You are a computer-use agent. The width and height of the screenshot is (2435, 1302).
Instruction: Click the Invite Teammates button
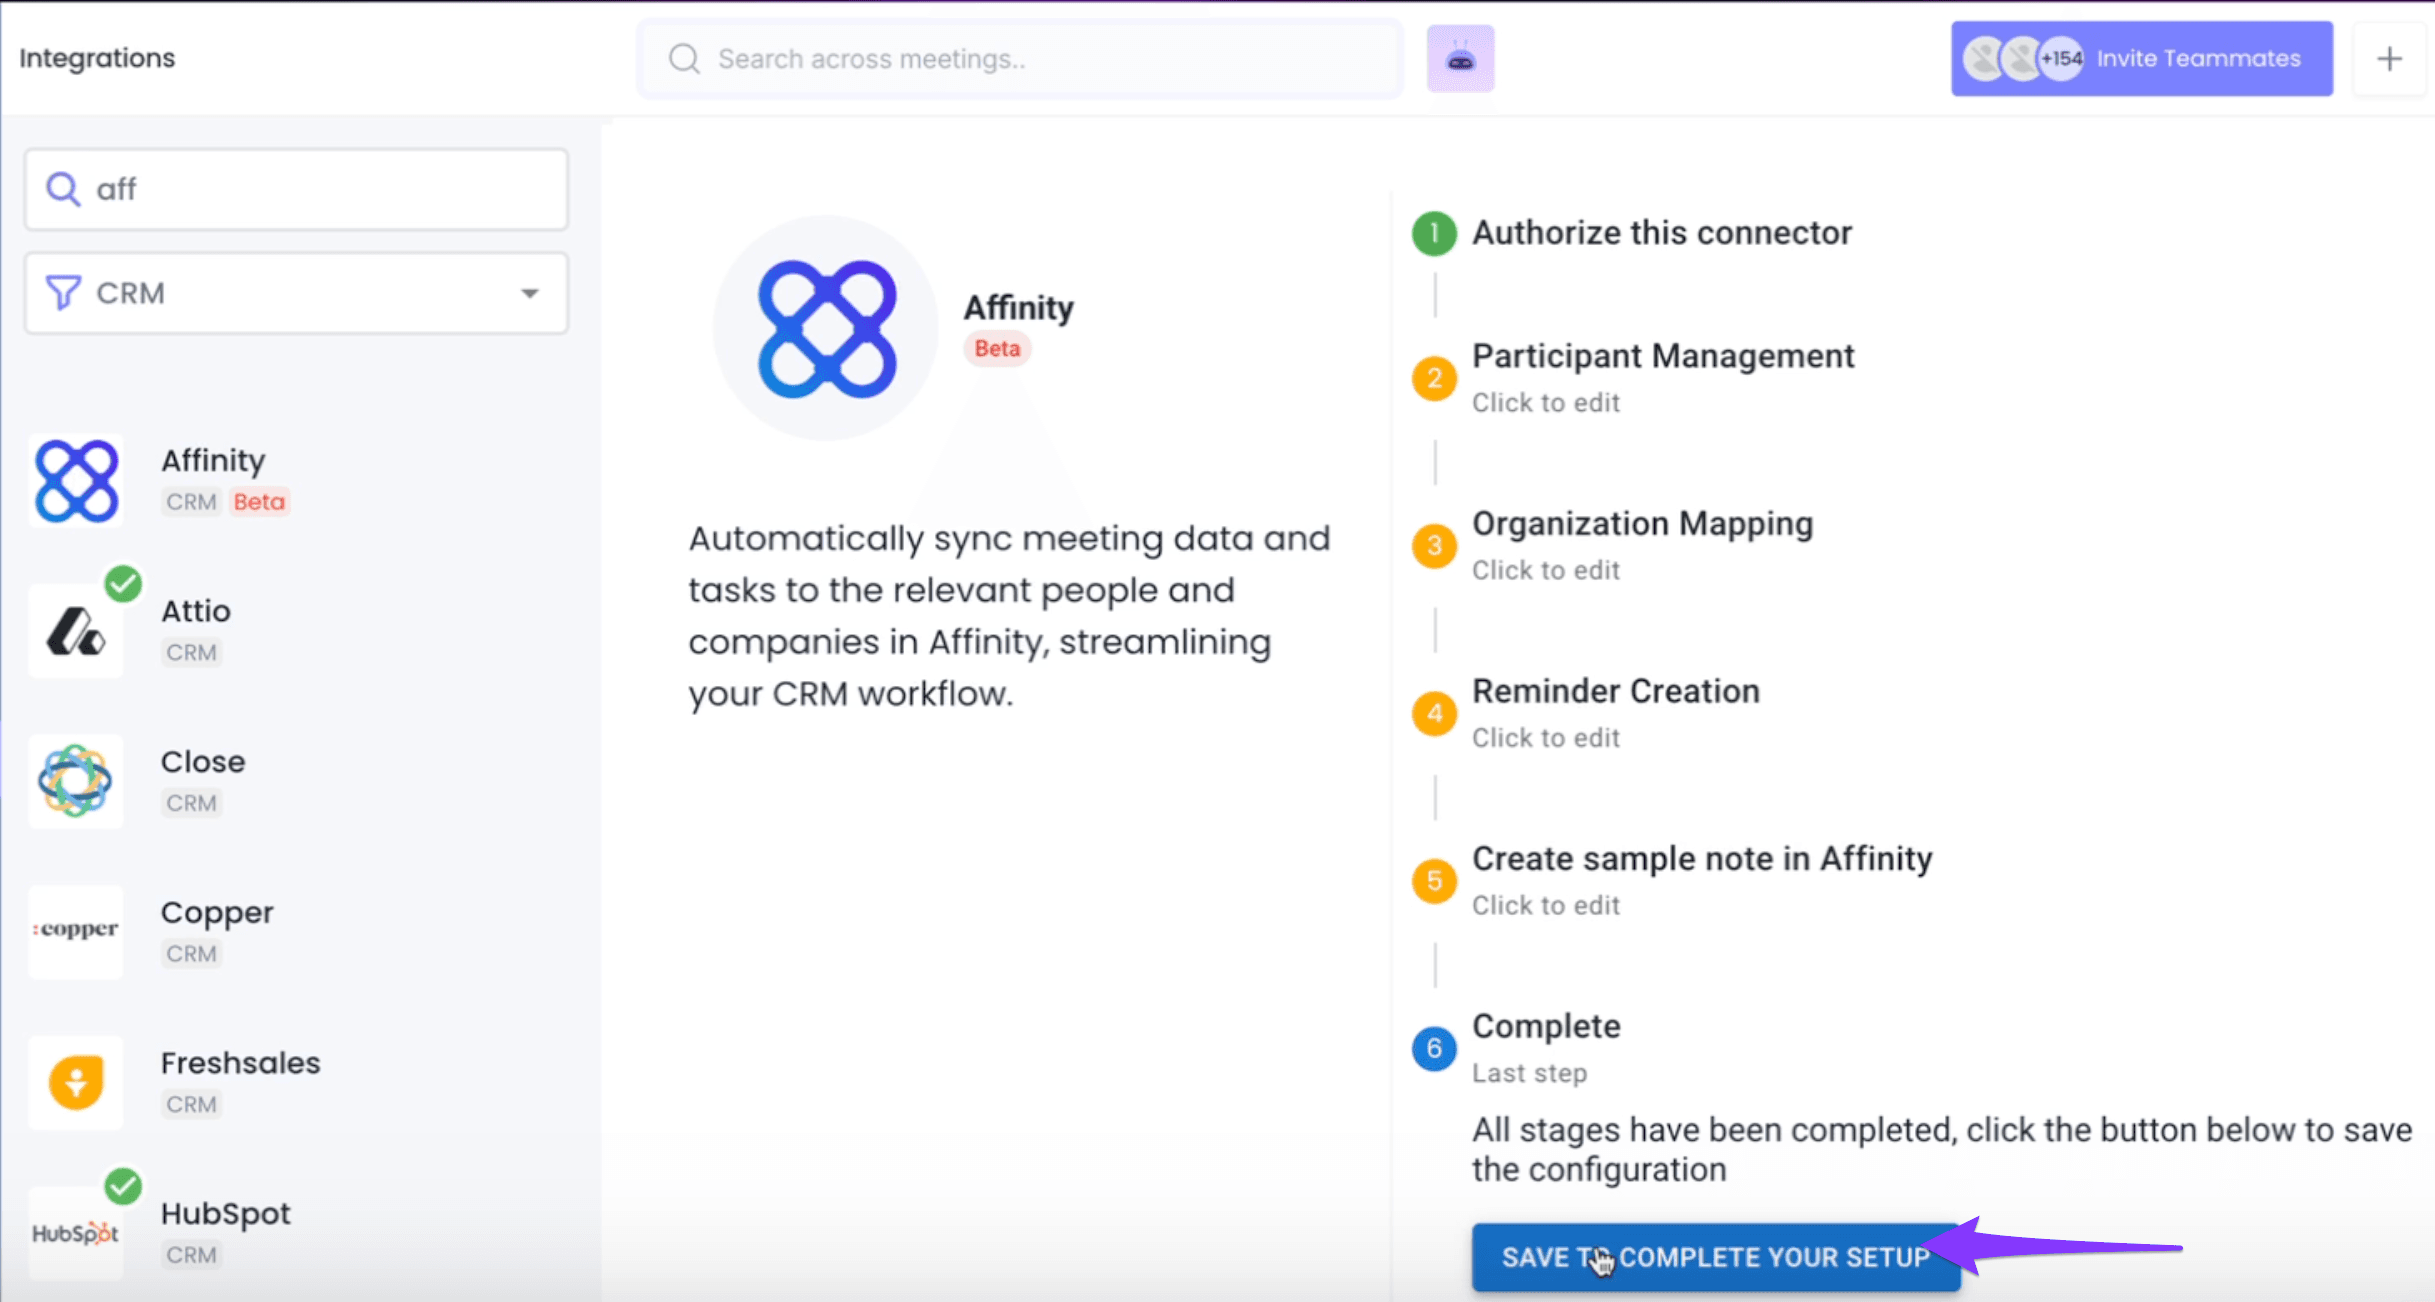[2141, 59]
